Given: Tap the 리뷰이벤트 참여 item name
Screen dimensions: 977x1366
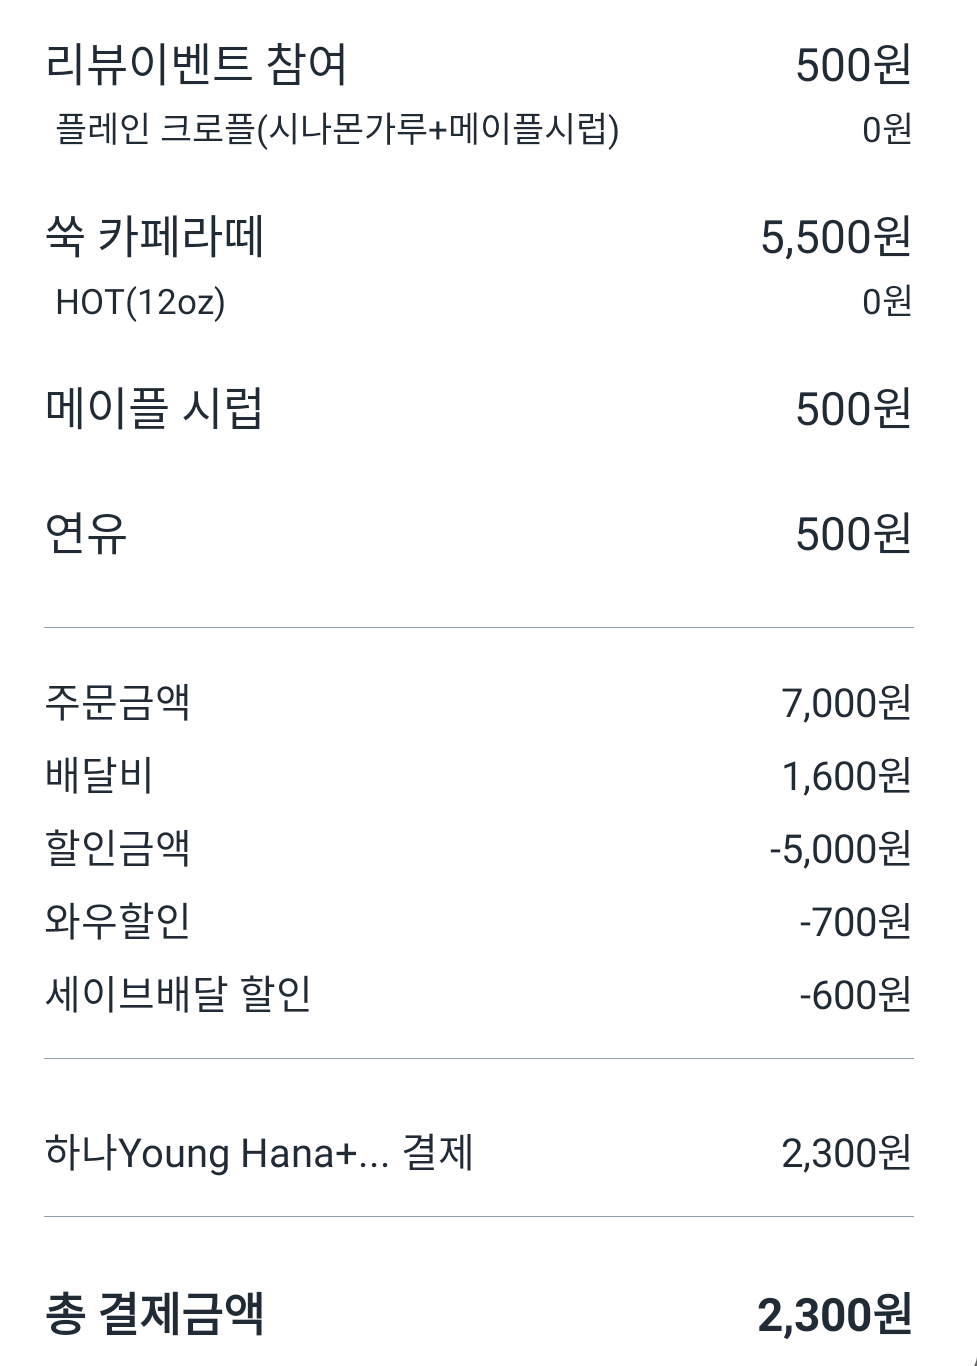Looking at the screenshot, I should pyautogui.click(x=196, y=65).
